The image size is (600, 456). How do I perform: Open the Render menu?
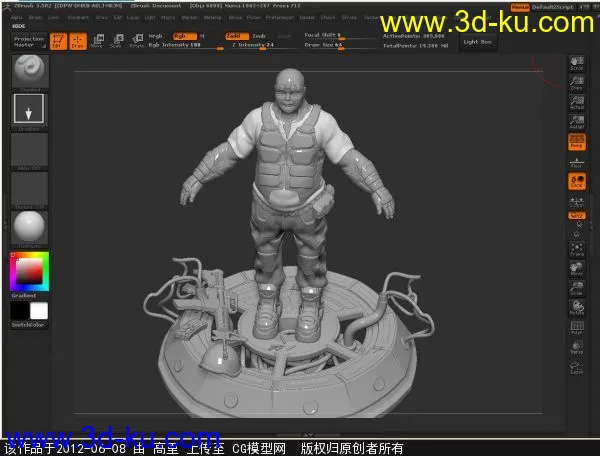pyautogui.click(x=307, y=18)
